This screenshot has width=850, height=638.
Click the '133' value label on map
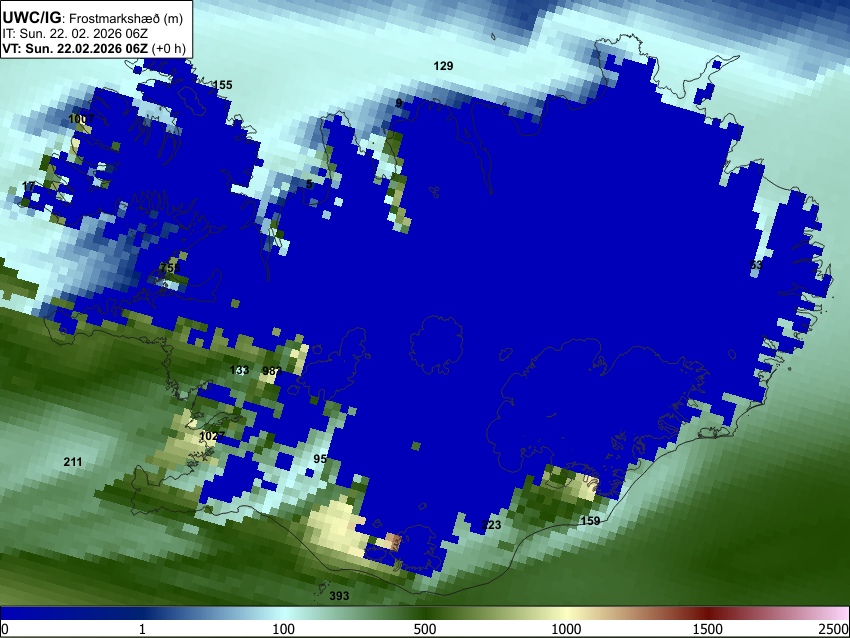coord(239,370)
